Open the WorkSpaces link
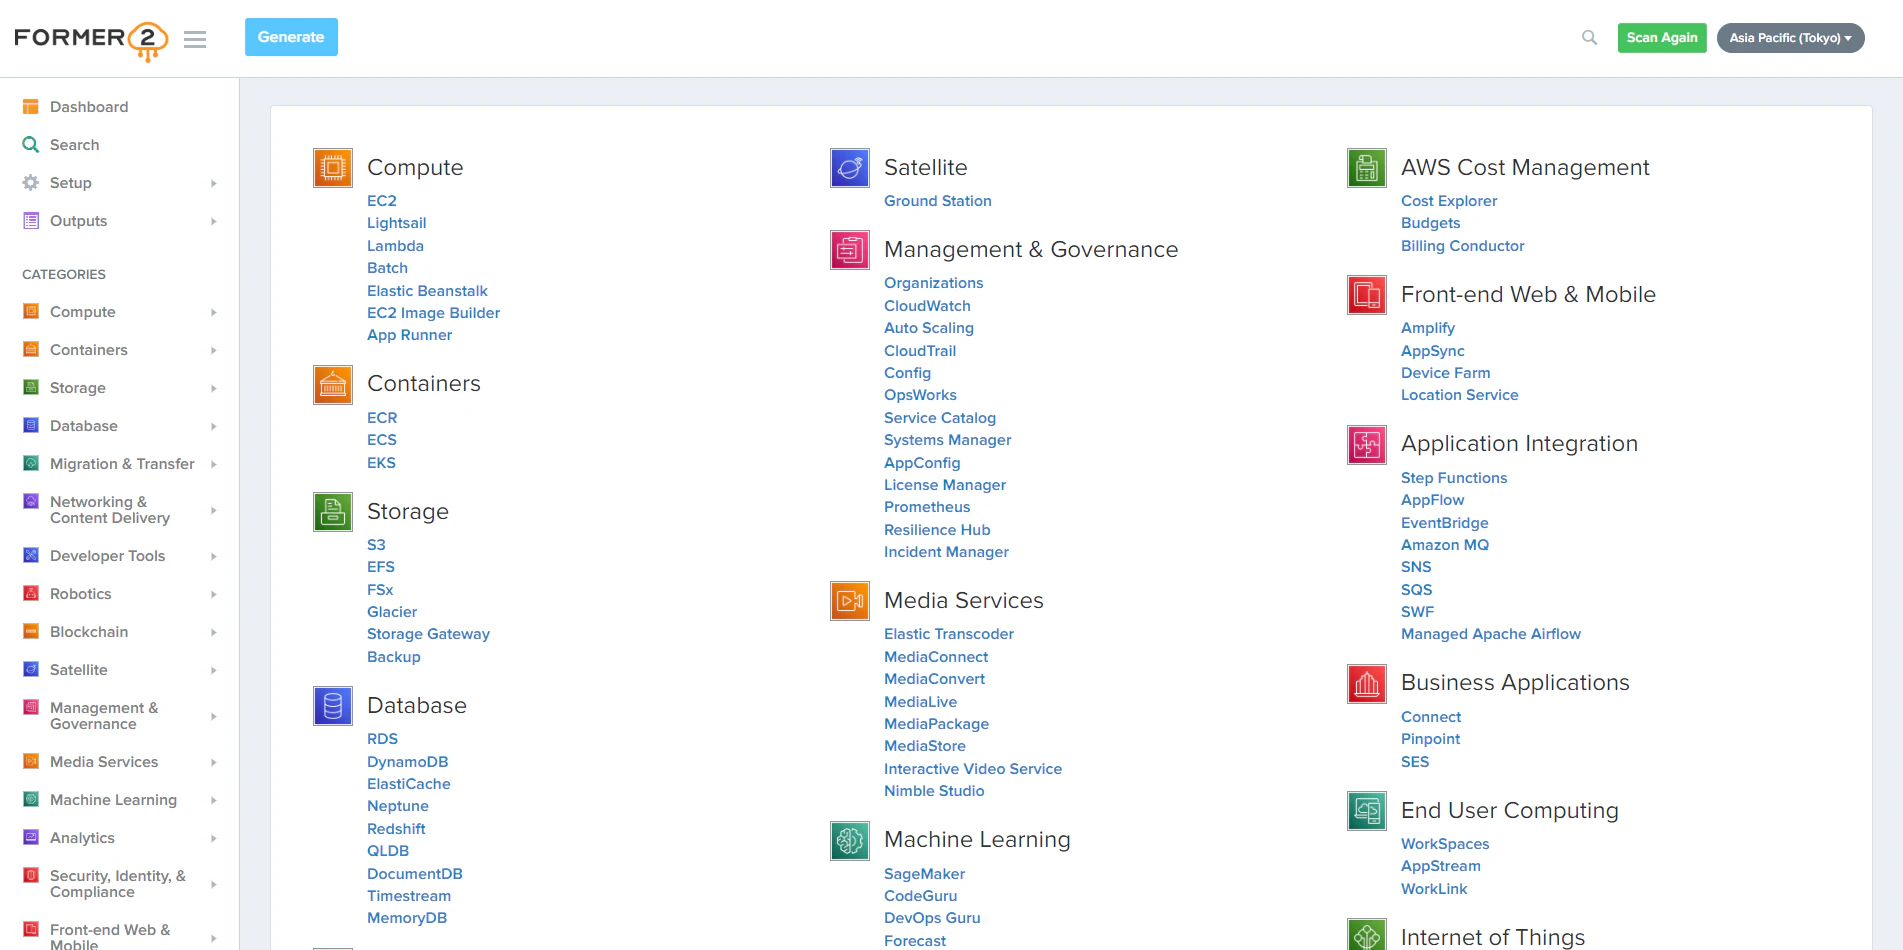This screenshot has width=1903, height=950. tap(1445, 844)
